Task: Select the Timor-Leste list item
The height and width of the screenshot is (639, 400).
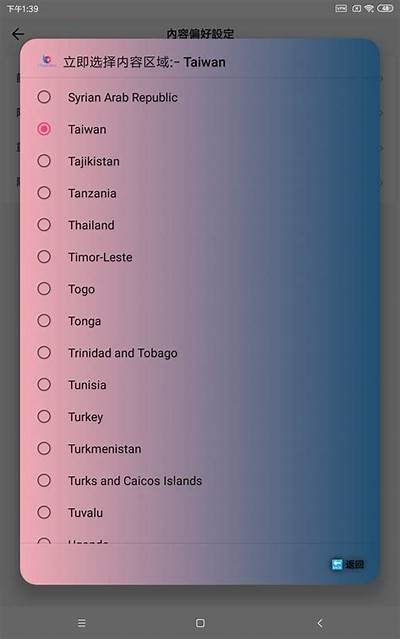Action: [200, 257]
